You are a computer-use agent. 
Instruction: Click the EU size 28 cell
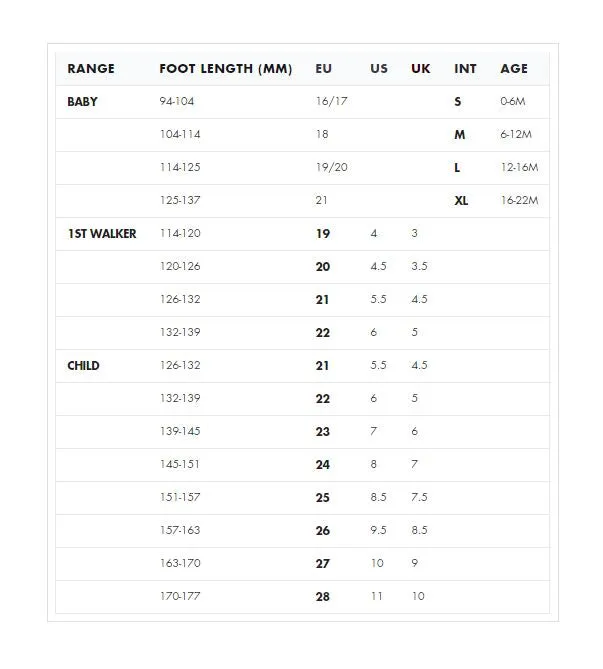point(323,596)
